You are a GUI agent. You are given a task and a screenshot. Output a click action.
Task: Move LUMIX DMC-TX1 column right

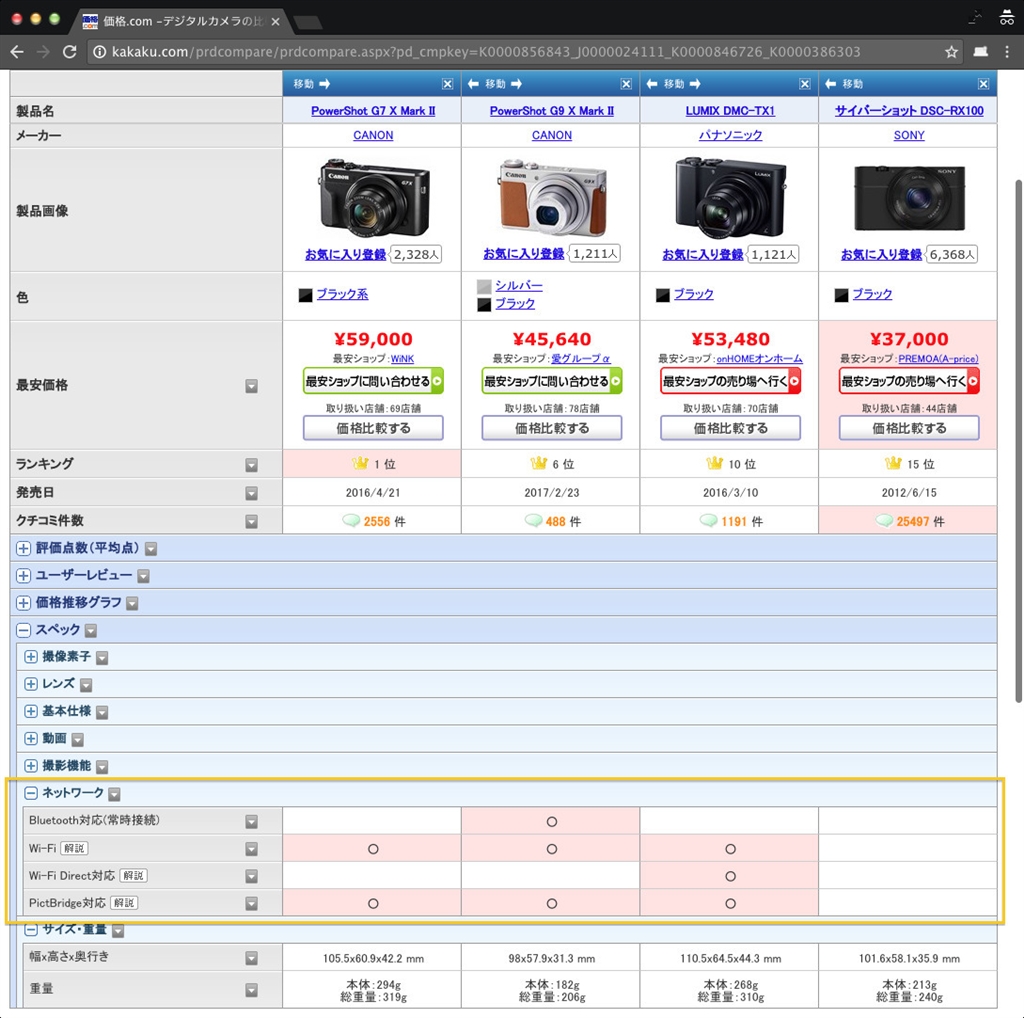coord(695,84)
